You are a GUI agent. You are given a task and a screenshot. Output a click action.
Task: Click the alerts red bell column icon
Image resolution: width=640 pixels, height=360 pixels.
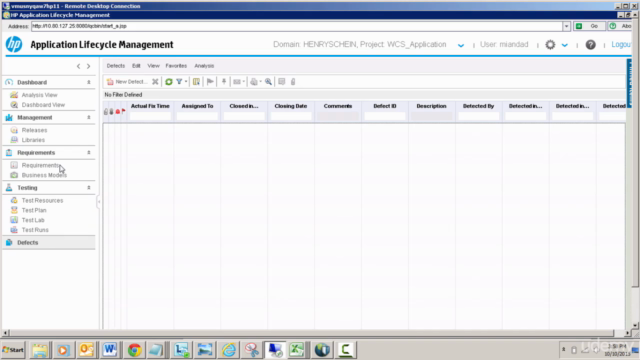point(118,111)
